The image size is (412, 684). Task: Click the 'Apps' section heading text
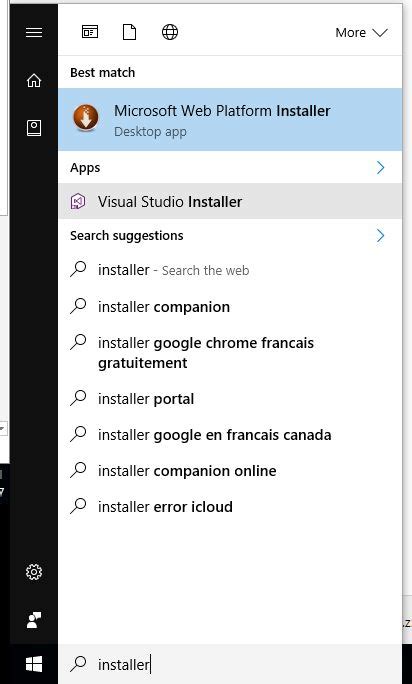click(x=85, y=168)
